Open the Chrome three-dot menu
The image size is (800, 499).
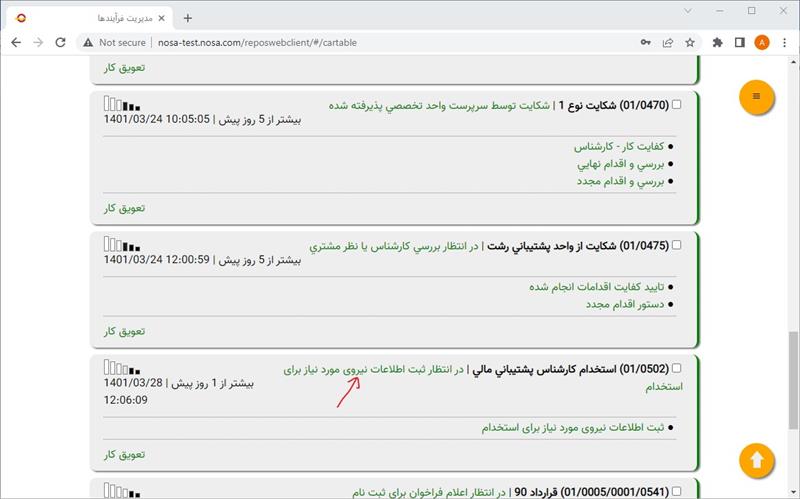click(784, 43)
